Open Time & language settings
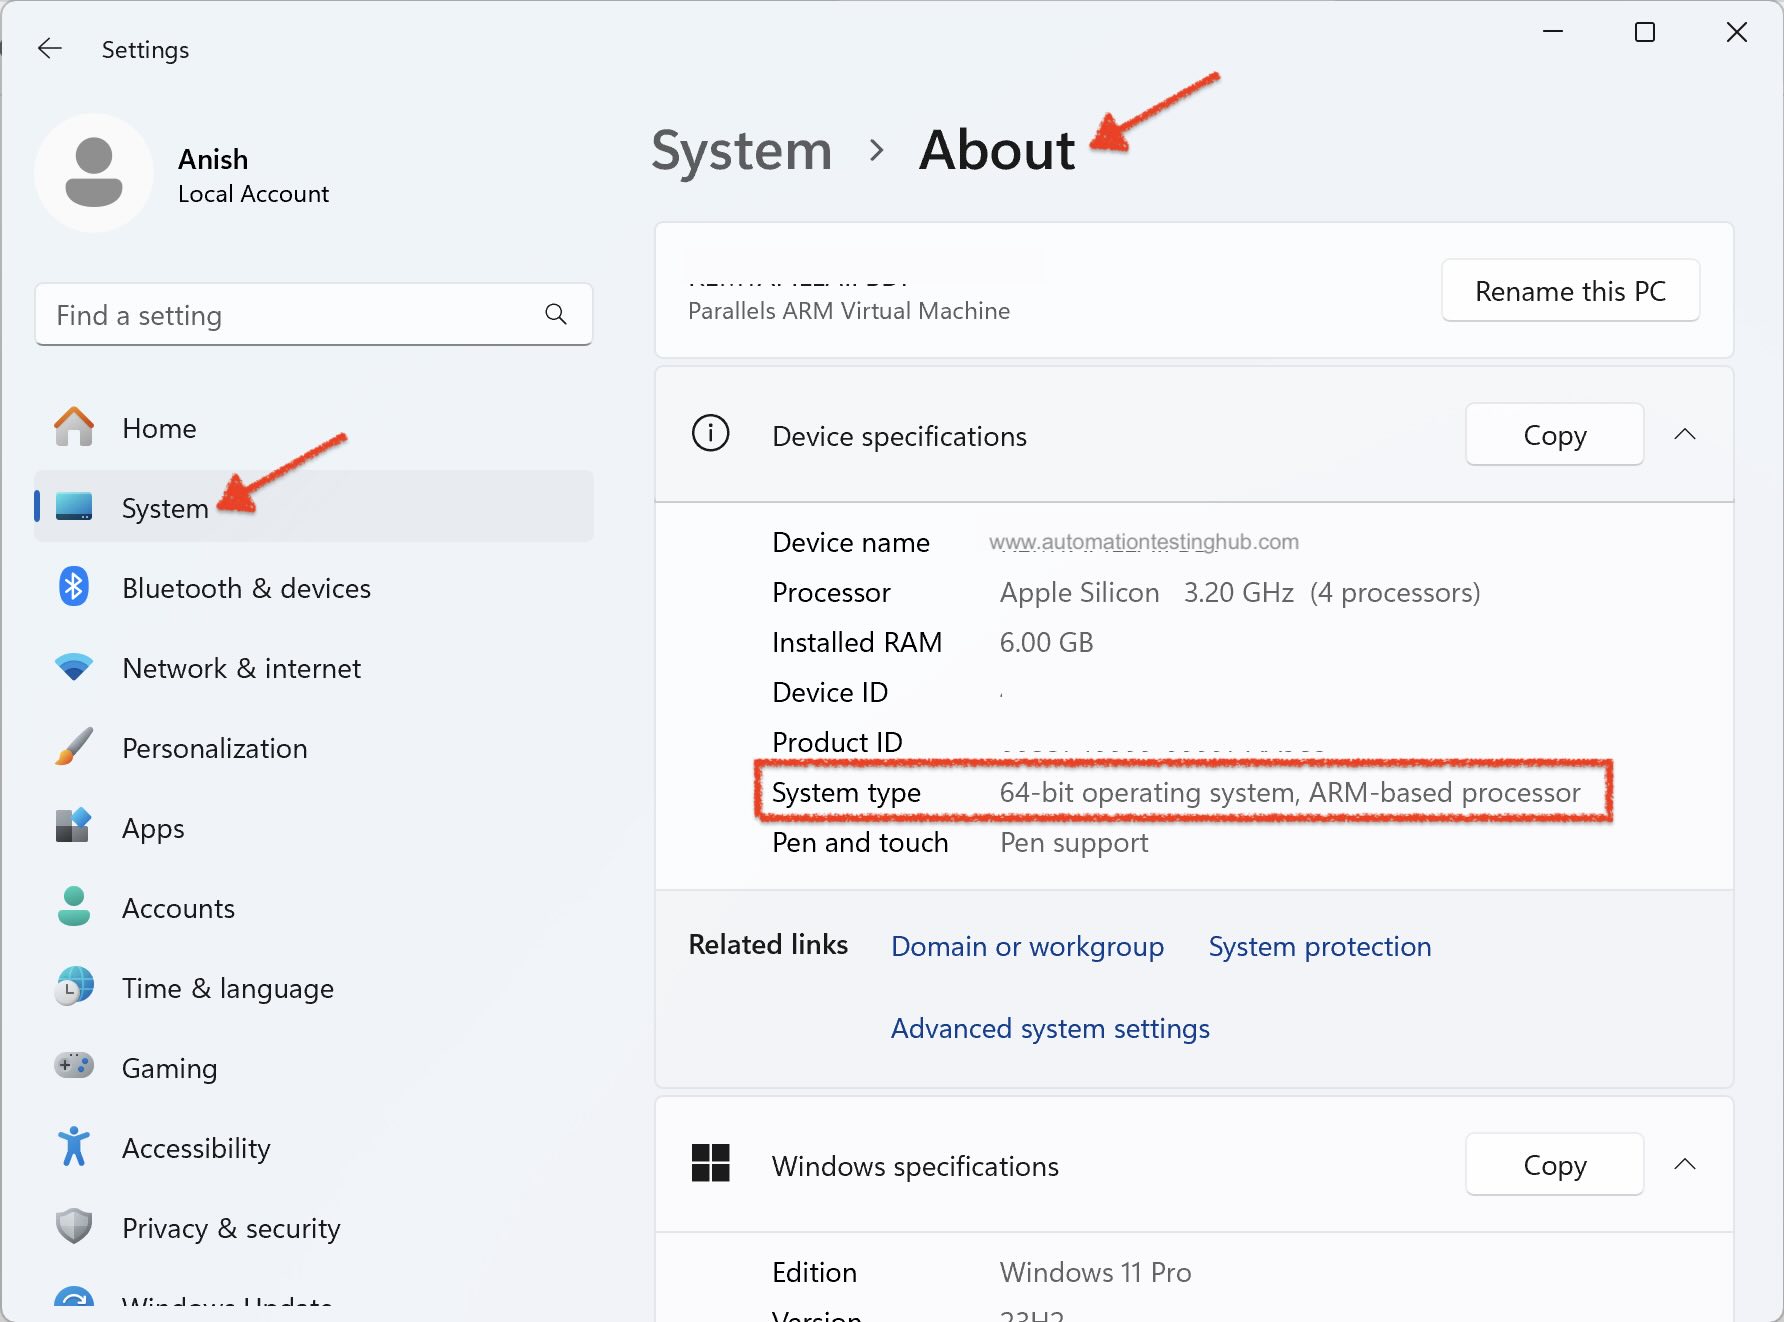1784x1322 pixels. point(227,988)
